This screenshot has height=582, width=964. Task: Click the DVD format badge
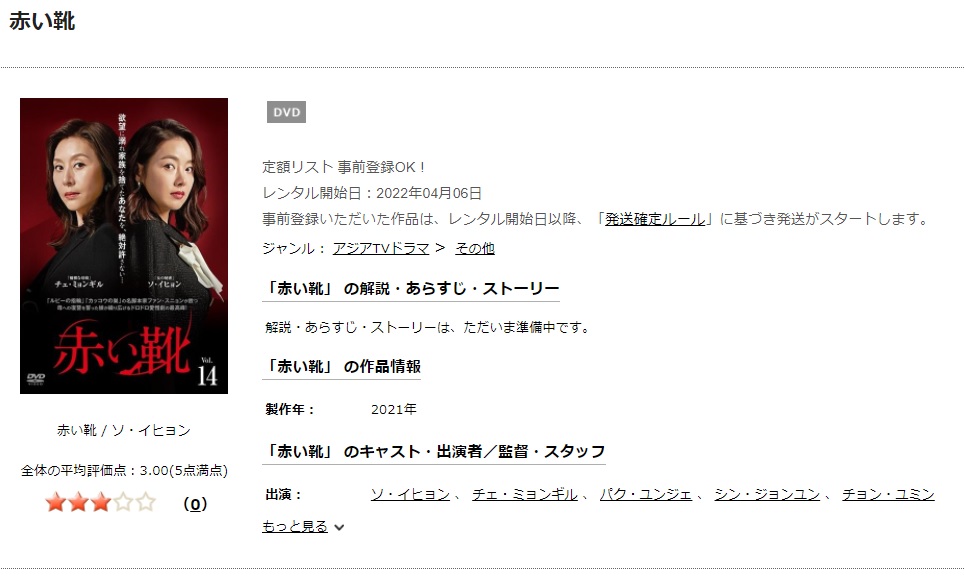pos(286,112)
